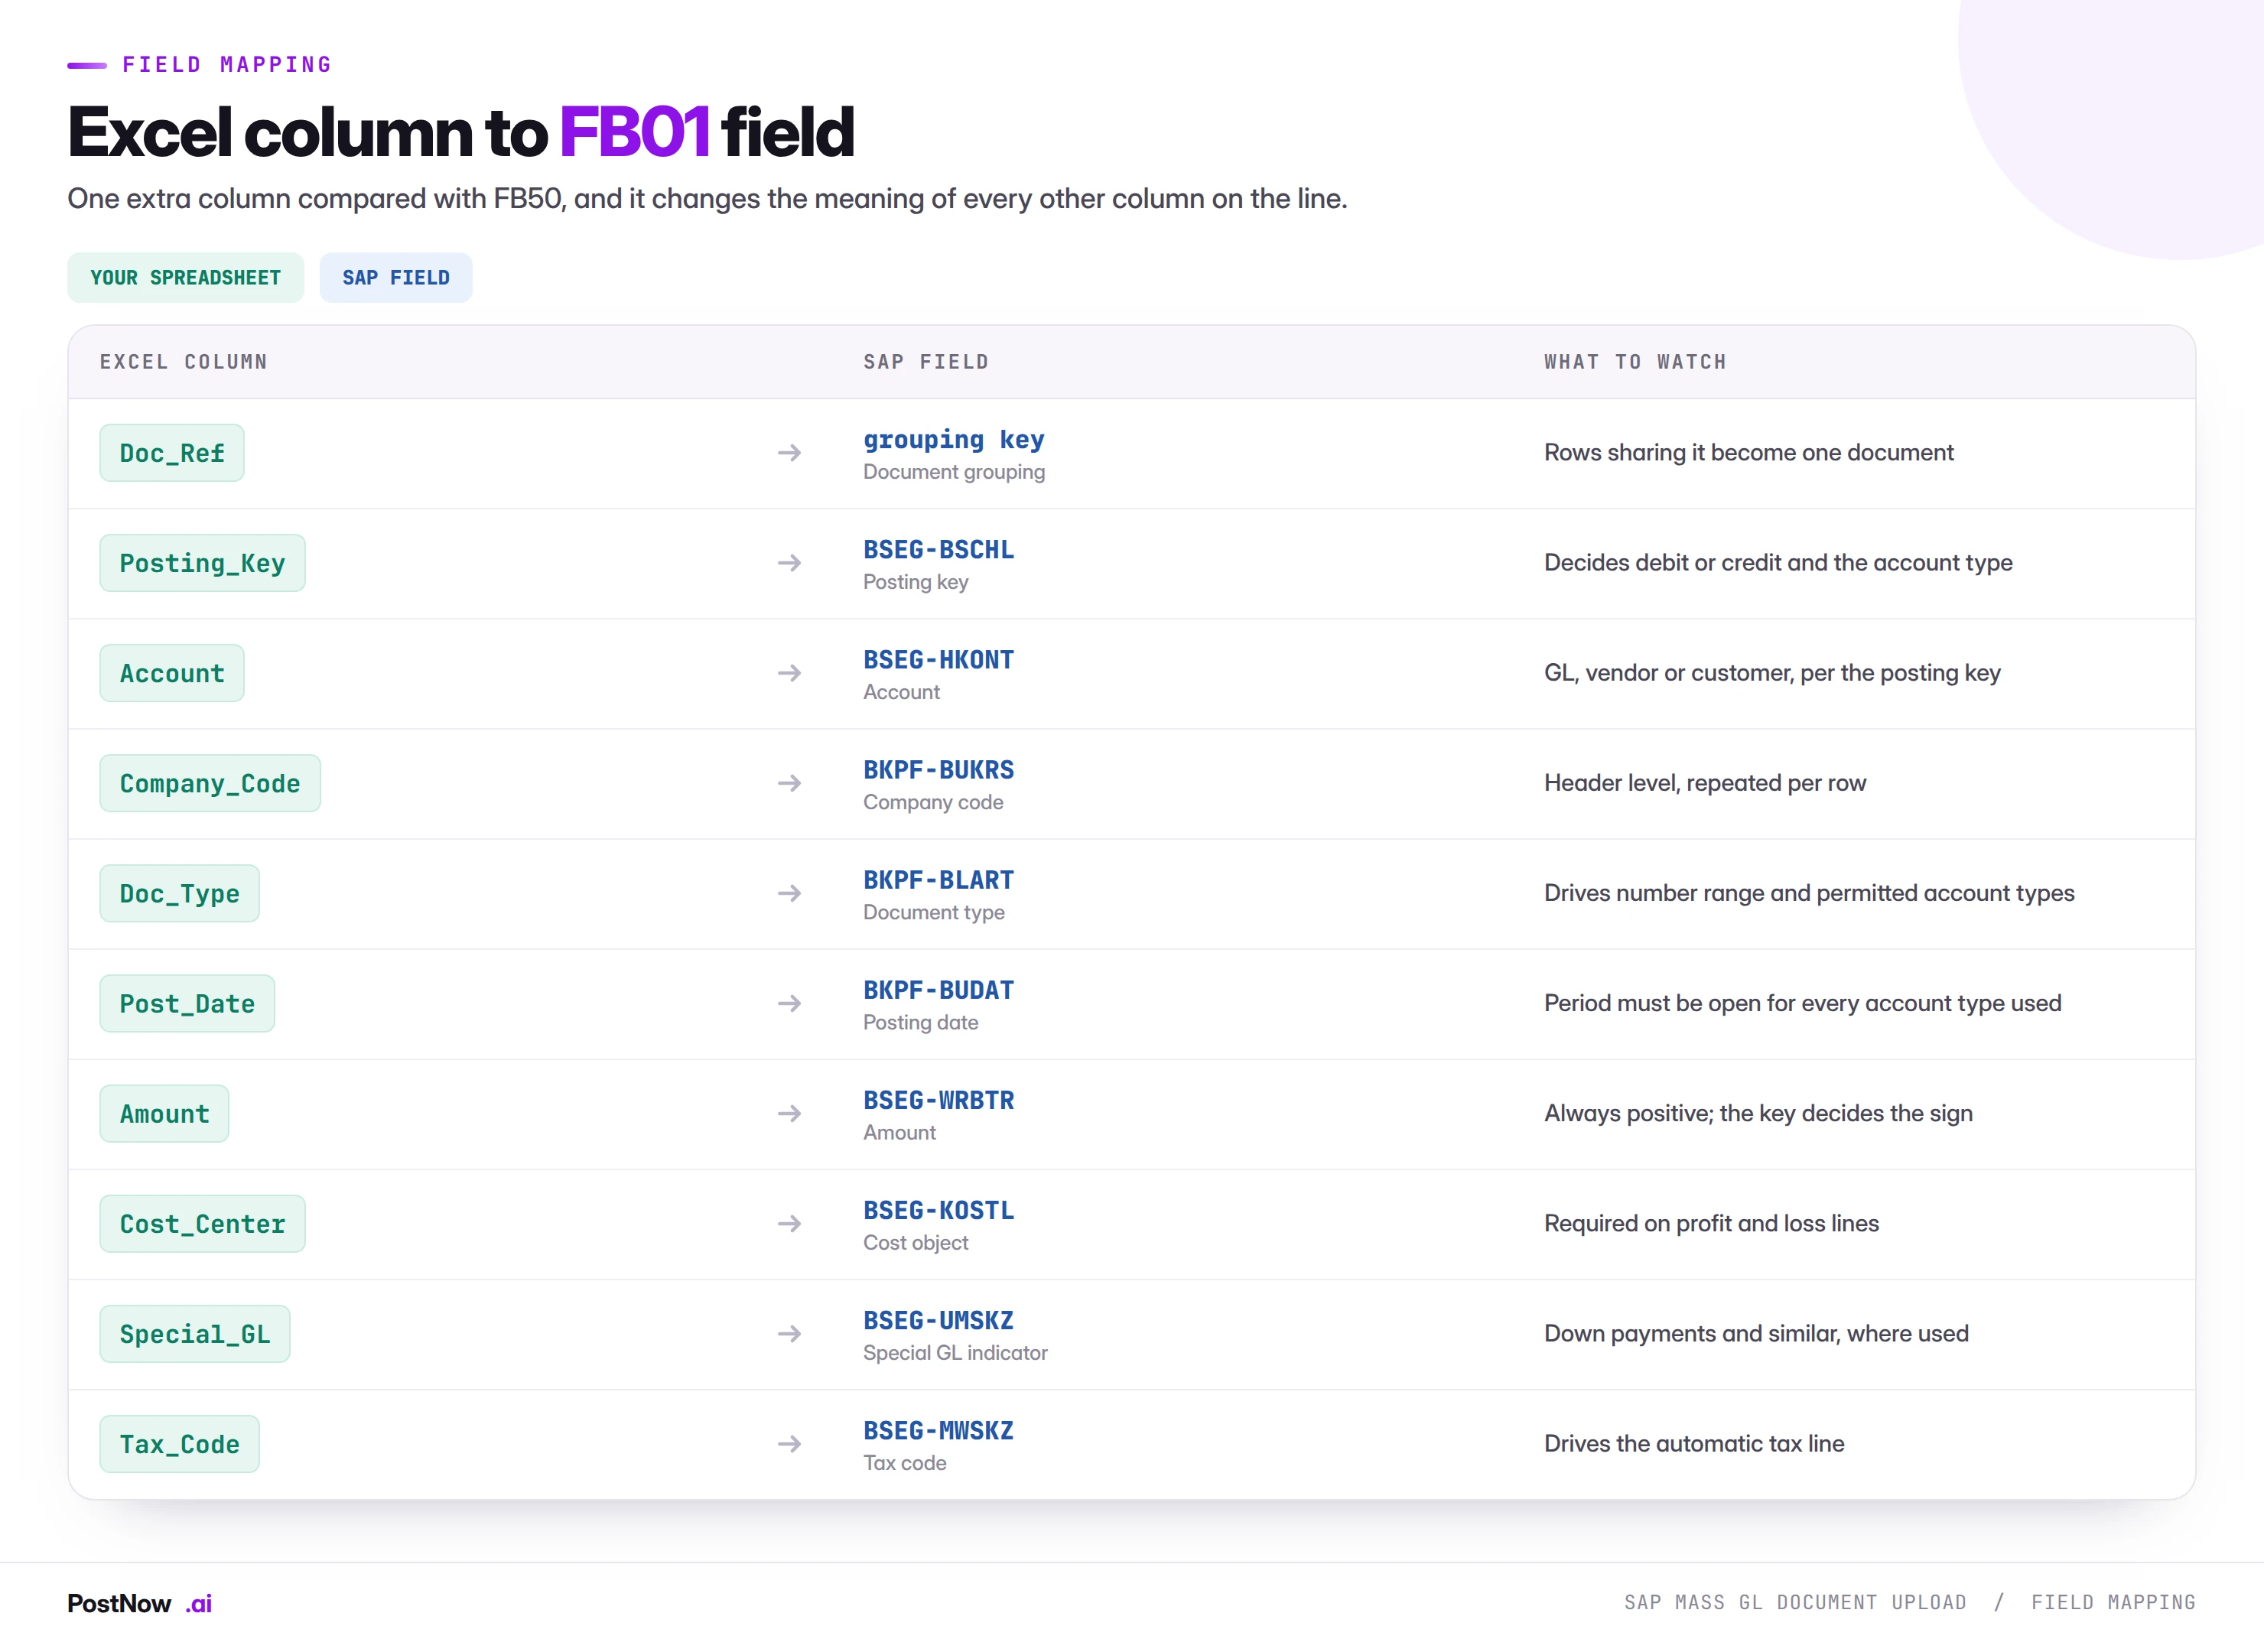Click the arrow in the Tax_Code row
The image size is (2264, 1652).
pyautogui.click(x=789, y=1444)
